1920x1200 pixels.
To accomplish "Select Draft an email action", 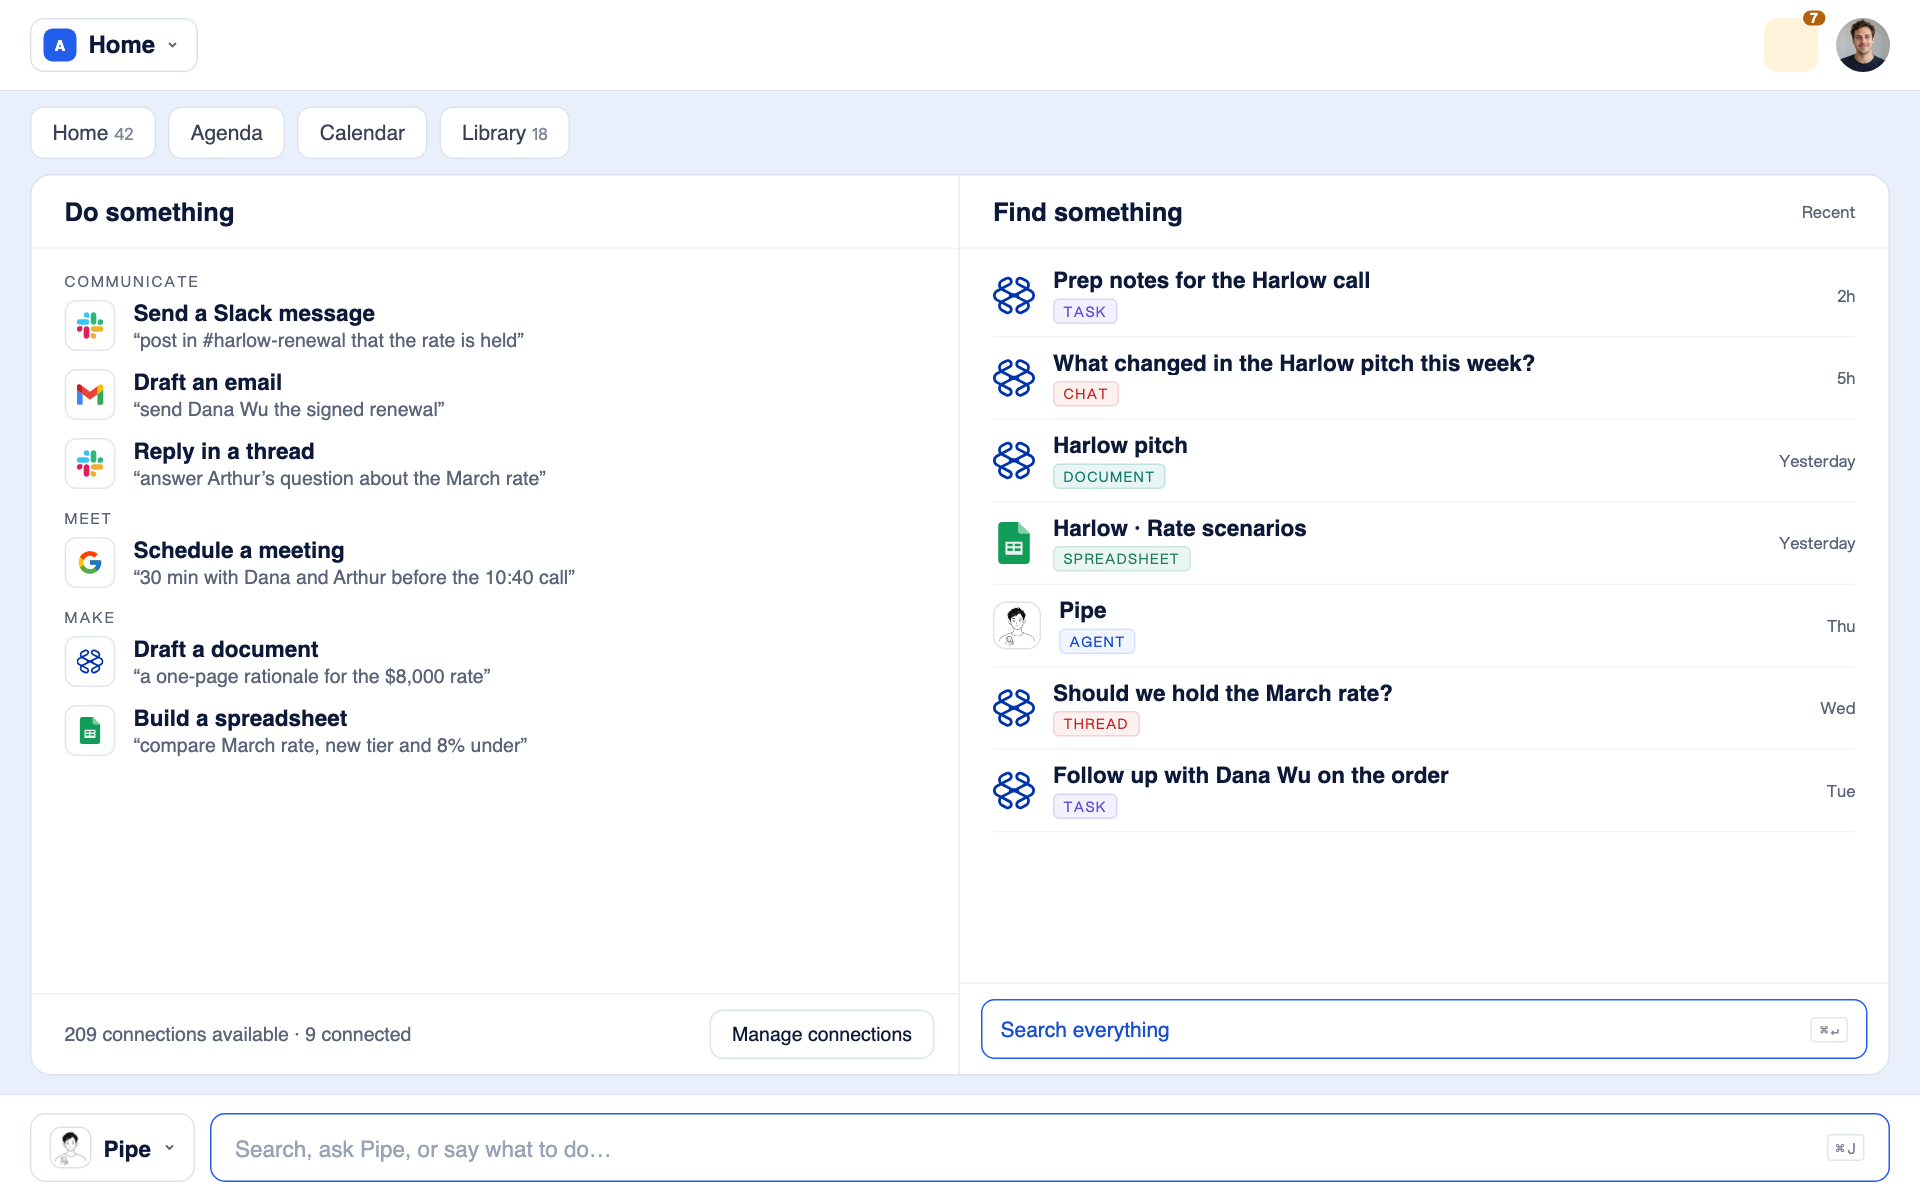I will (x=208, y=382).
